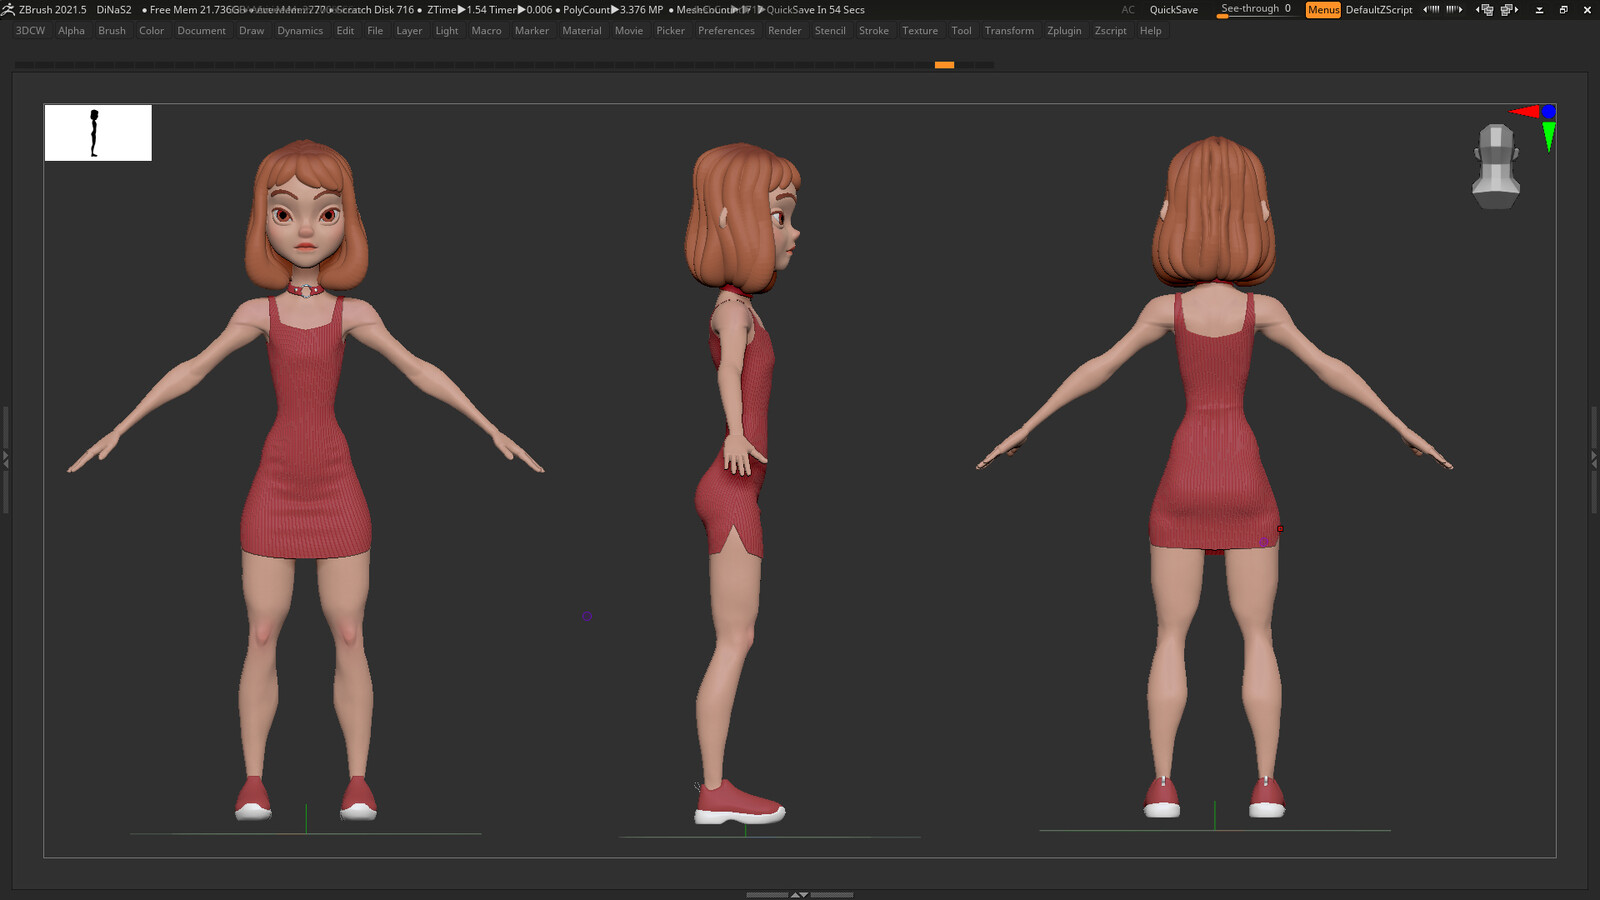Screen dimensions: 1600x900
Task: Click the 'DiNaS2' project name text
Action: [x=114, y=10]
